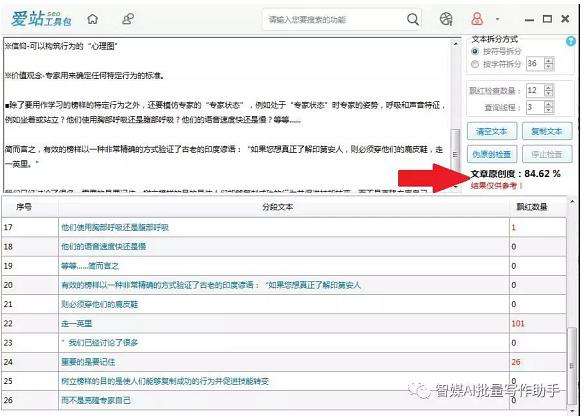Open the toolbox icon next to home

click(128, 19)
